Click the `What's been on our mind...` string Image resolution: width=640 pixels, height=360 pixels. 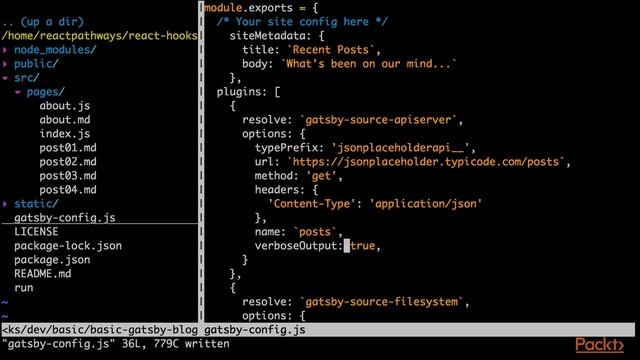369,64
